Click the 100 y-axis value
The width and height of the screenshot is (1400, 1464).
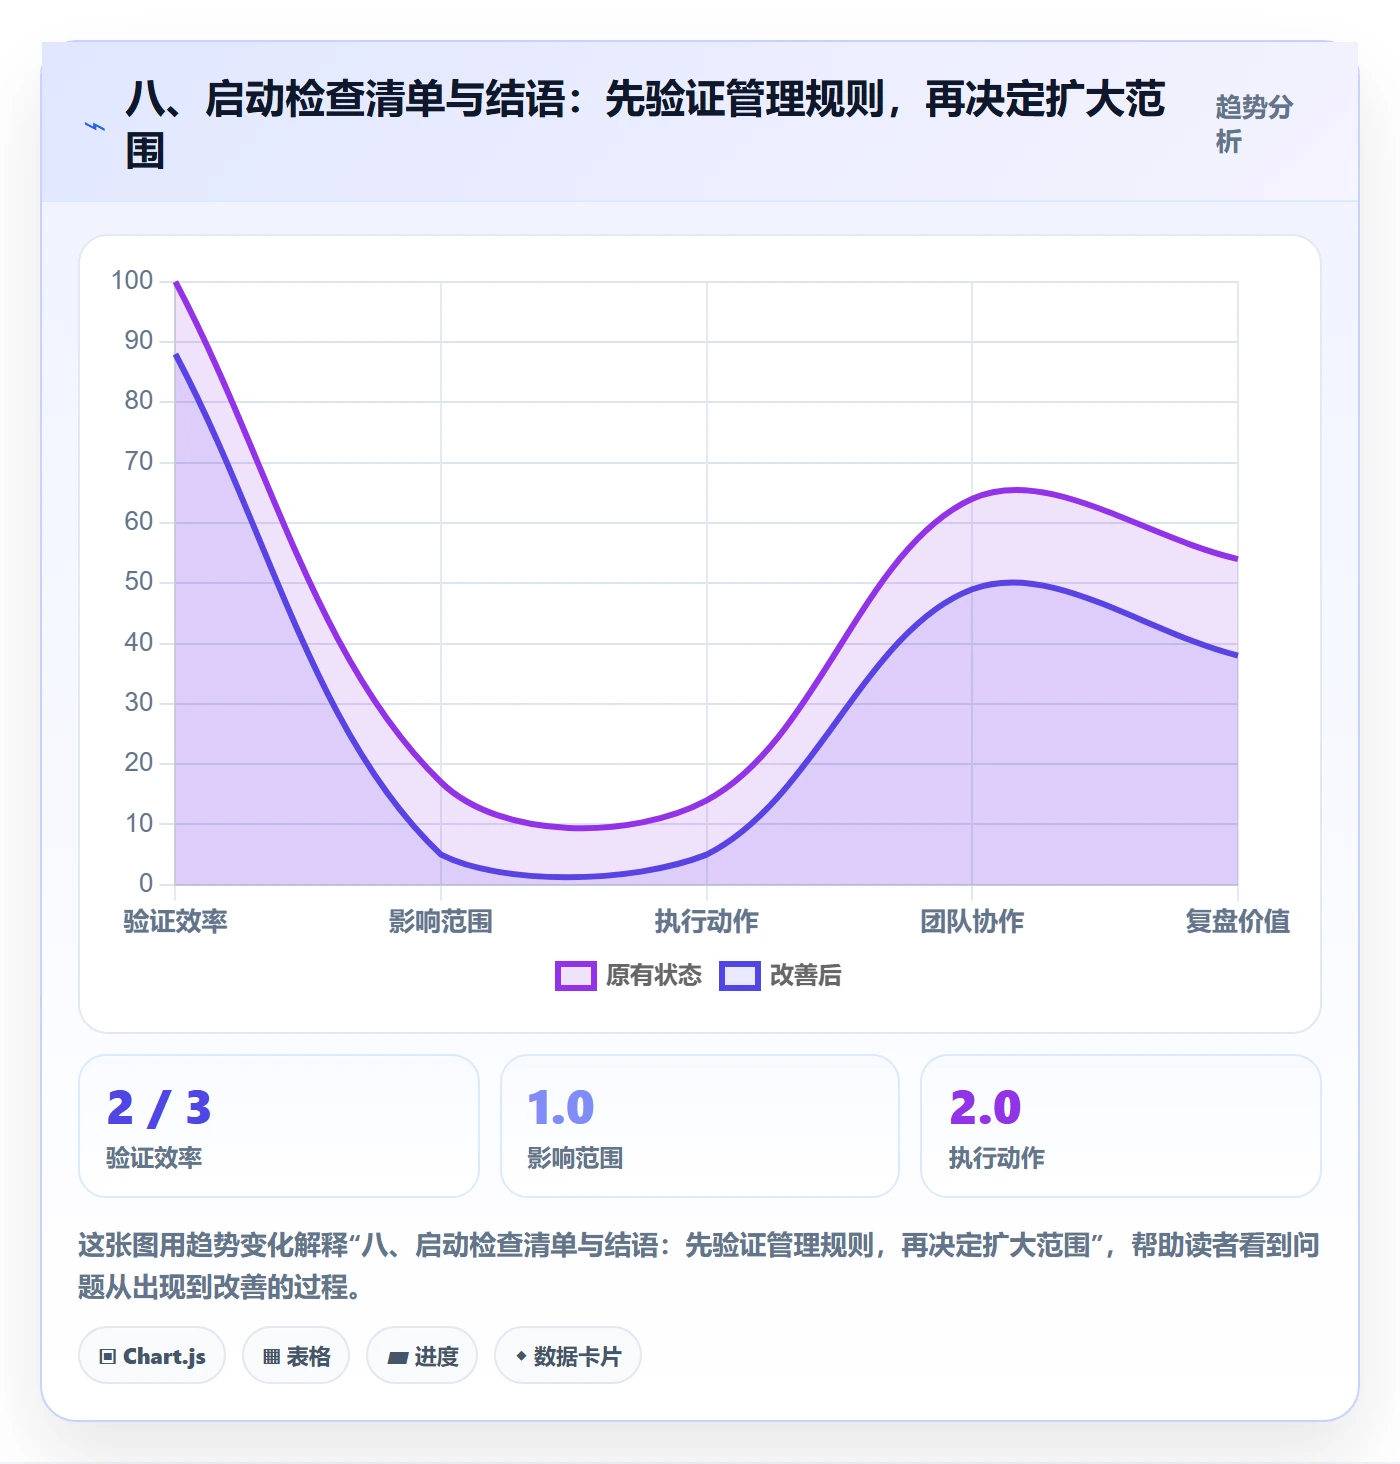132,280
